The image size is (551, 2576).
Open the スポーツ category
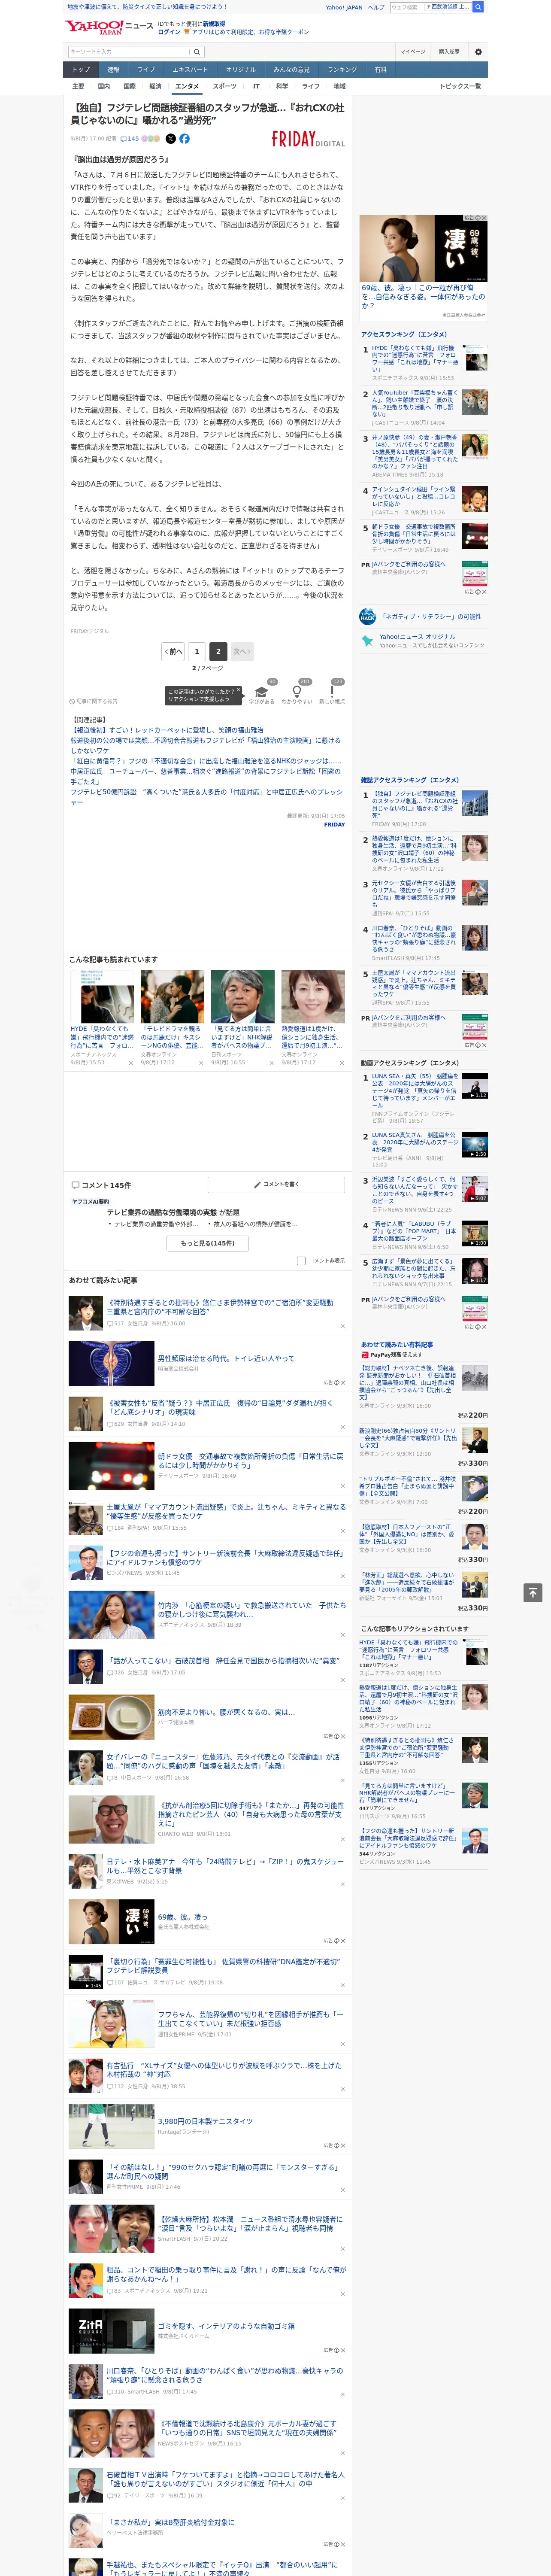[x=225, y=86]
